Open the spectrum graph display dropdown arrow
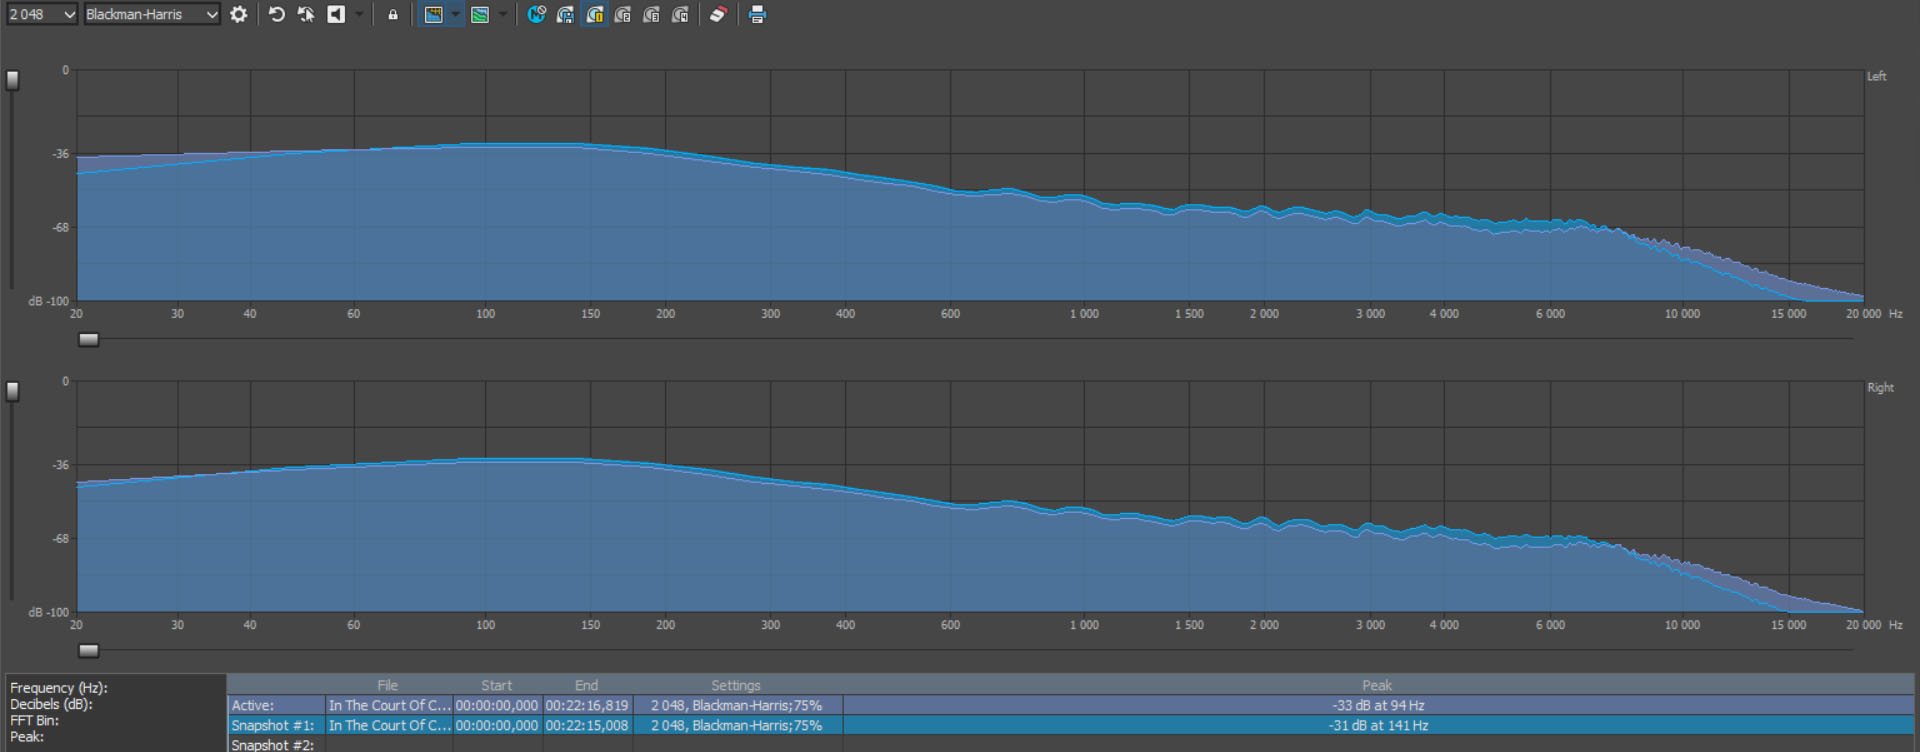This screenshot has width=1920, height=752. coord(456,14)
